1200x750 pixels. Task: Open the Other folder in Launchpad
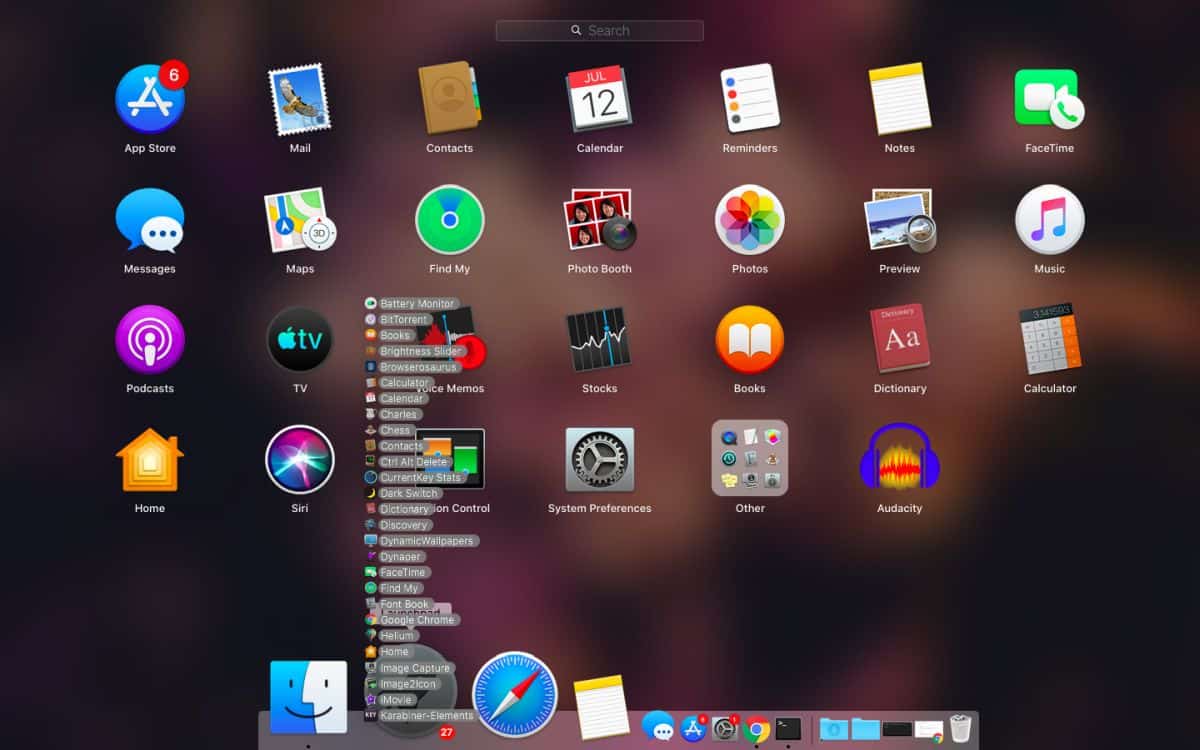(x=750, y=458)
